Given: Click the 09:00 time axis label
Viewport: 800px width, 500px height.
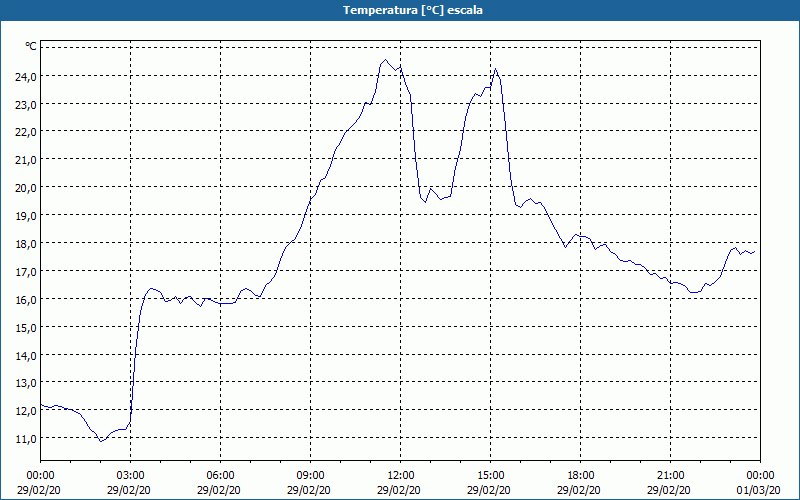Looking at the screenshot, I should click(x=311, y=476).
